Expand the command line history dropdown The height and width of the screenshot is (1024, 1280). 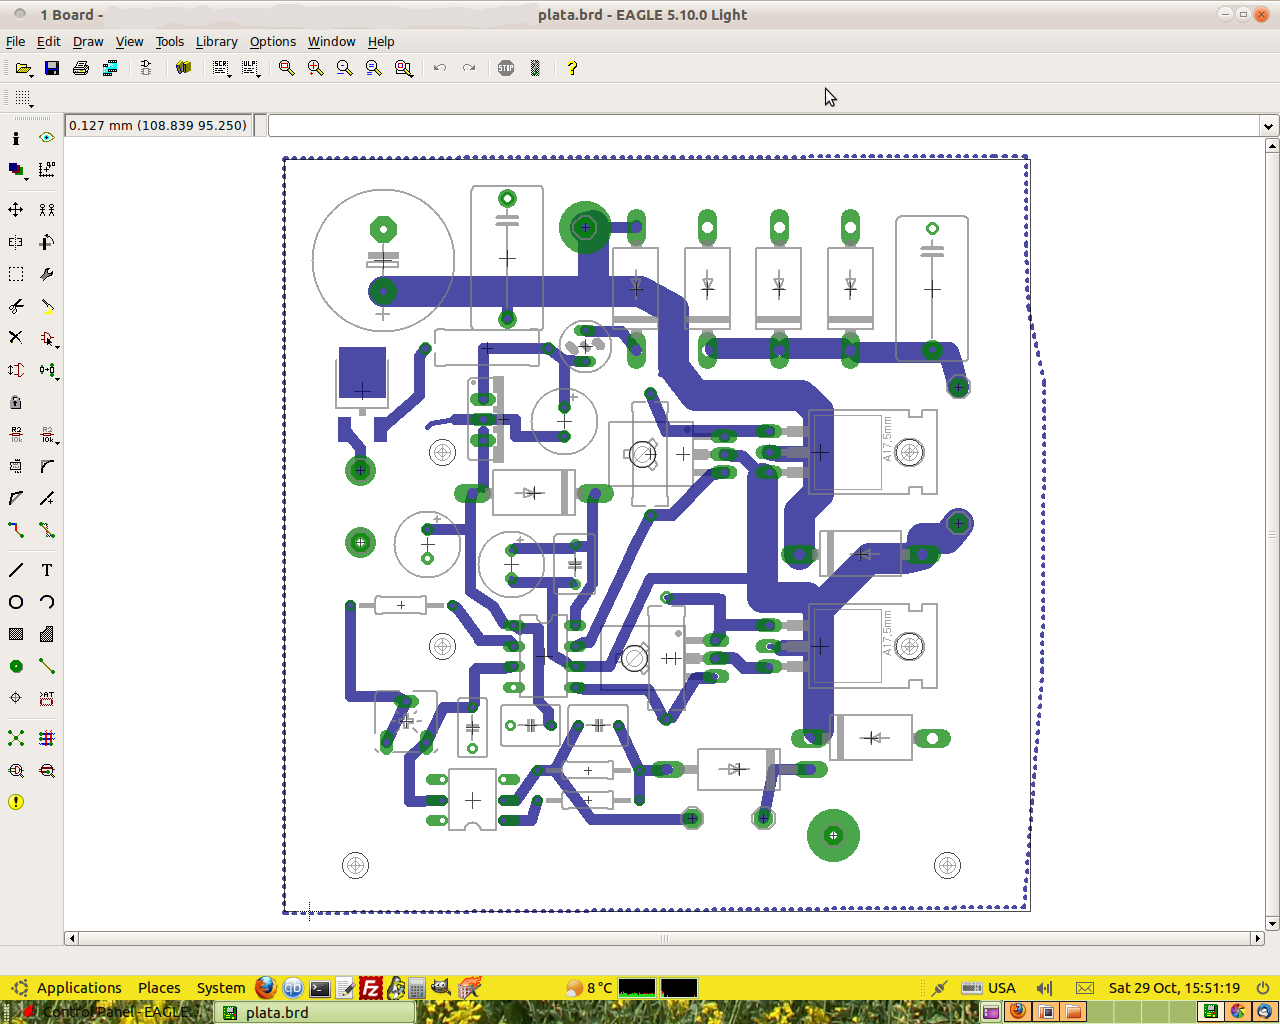[1268, 126]
